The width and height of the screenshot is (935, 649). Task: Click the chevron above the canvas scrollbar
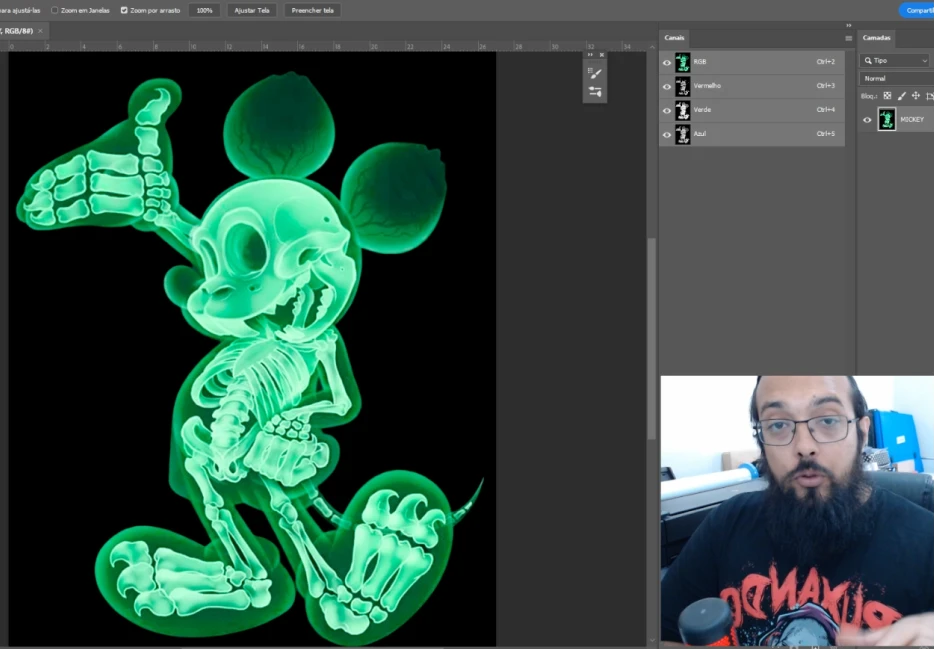tap(651, 46)
